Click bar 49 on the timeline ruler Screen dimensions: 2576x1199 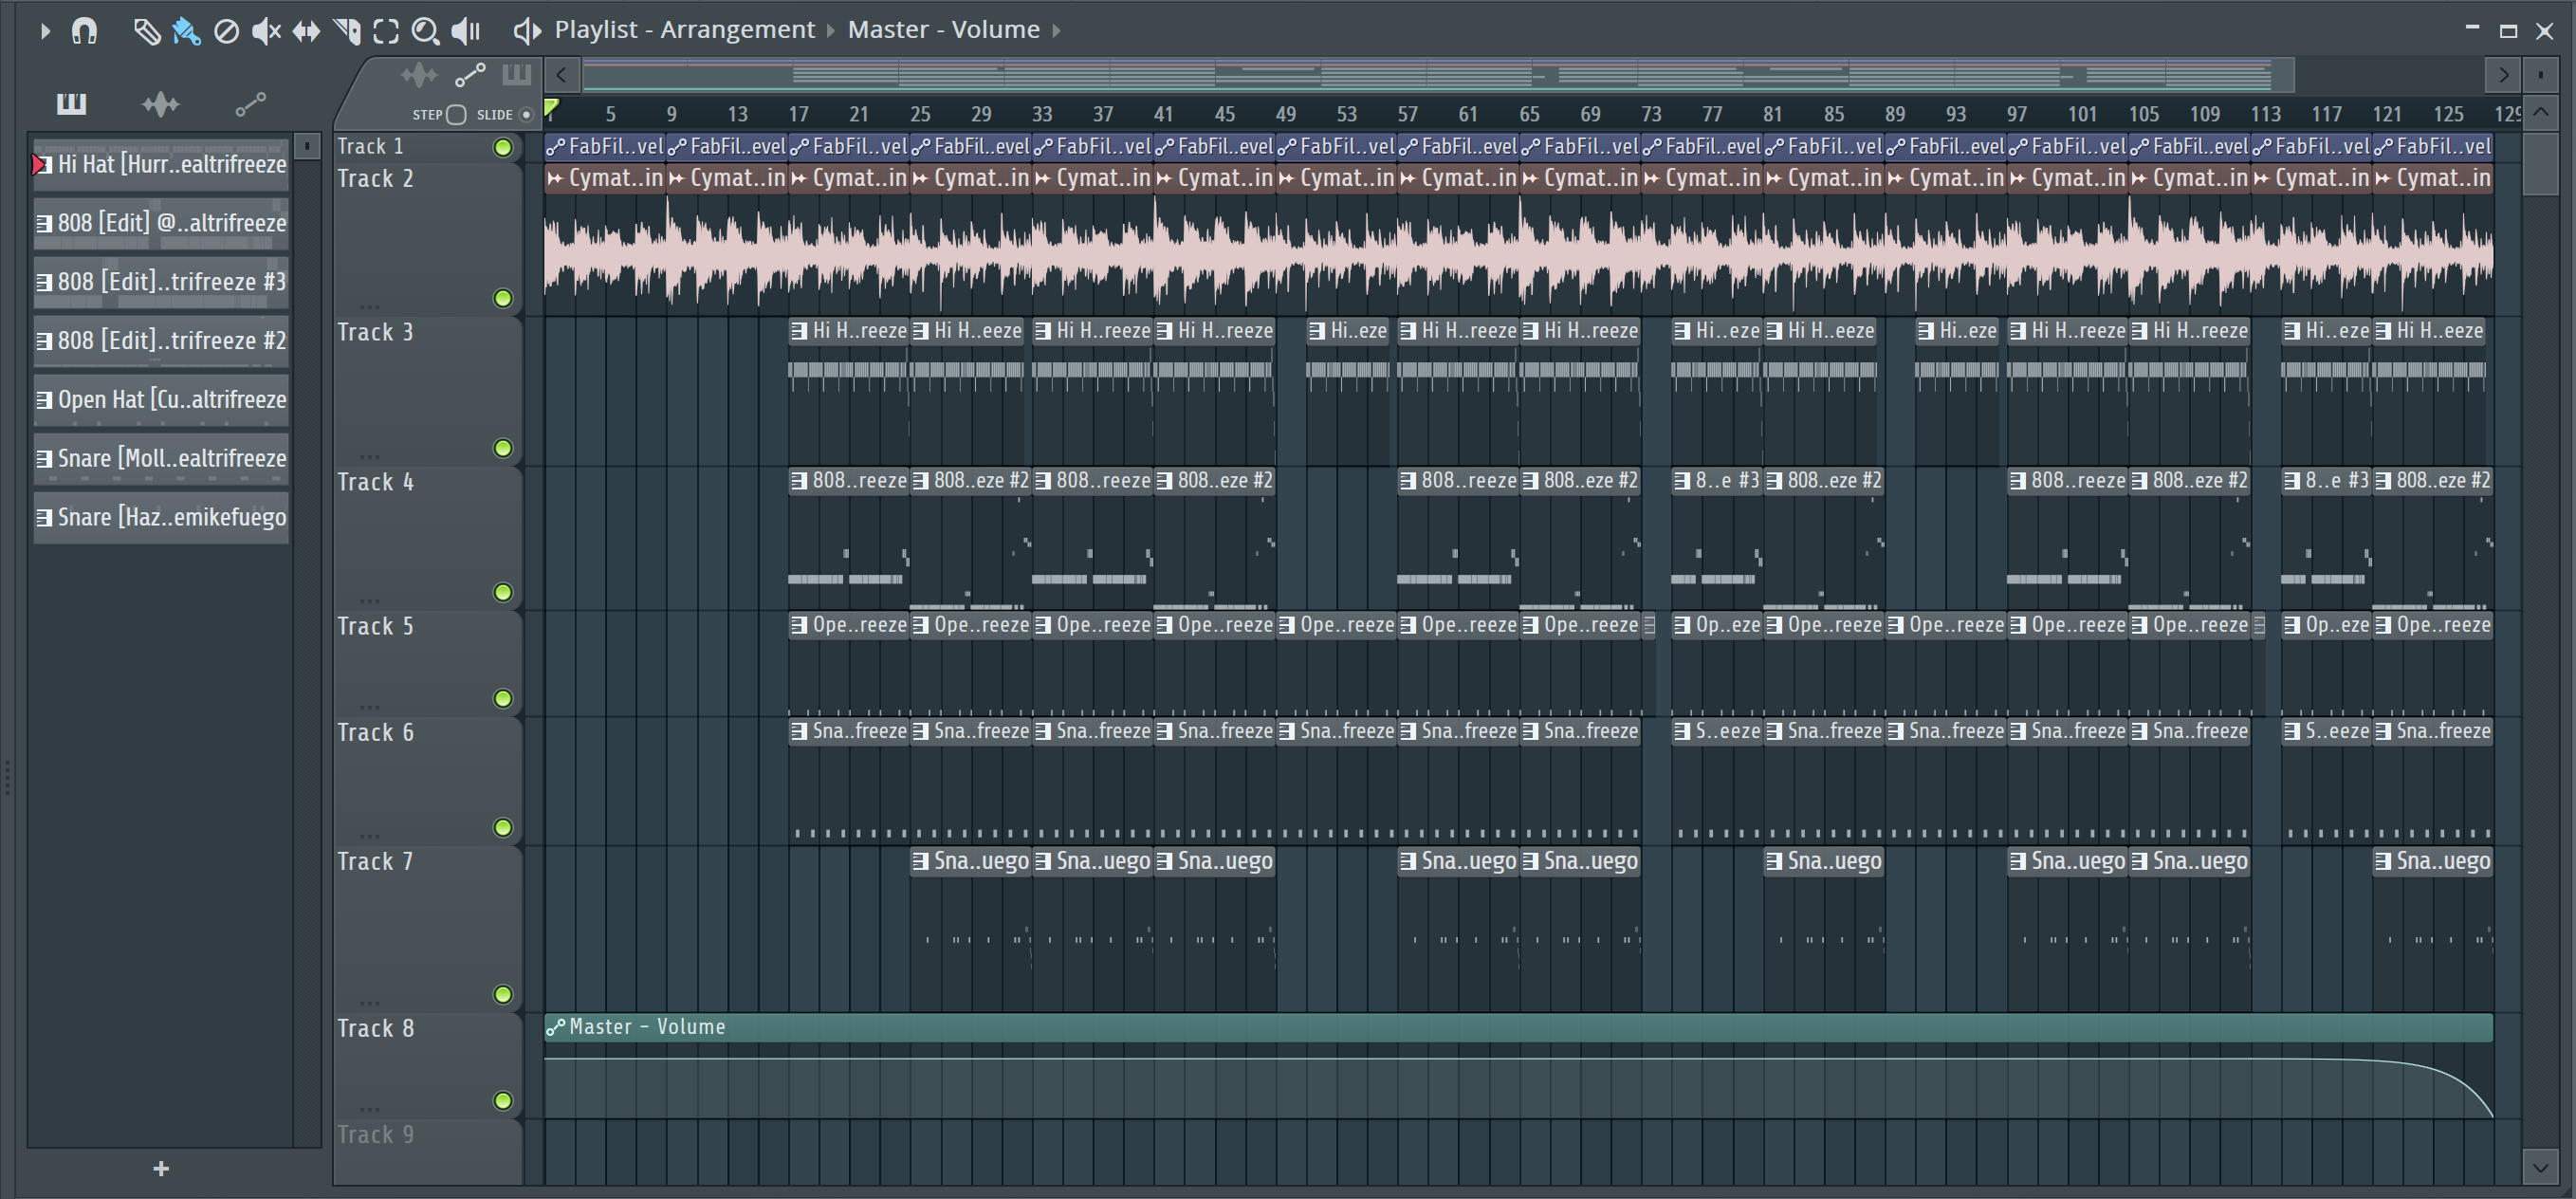1285,114
